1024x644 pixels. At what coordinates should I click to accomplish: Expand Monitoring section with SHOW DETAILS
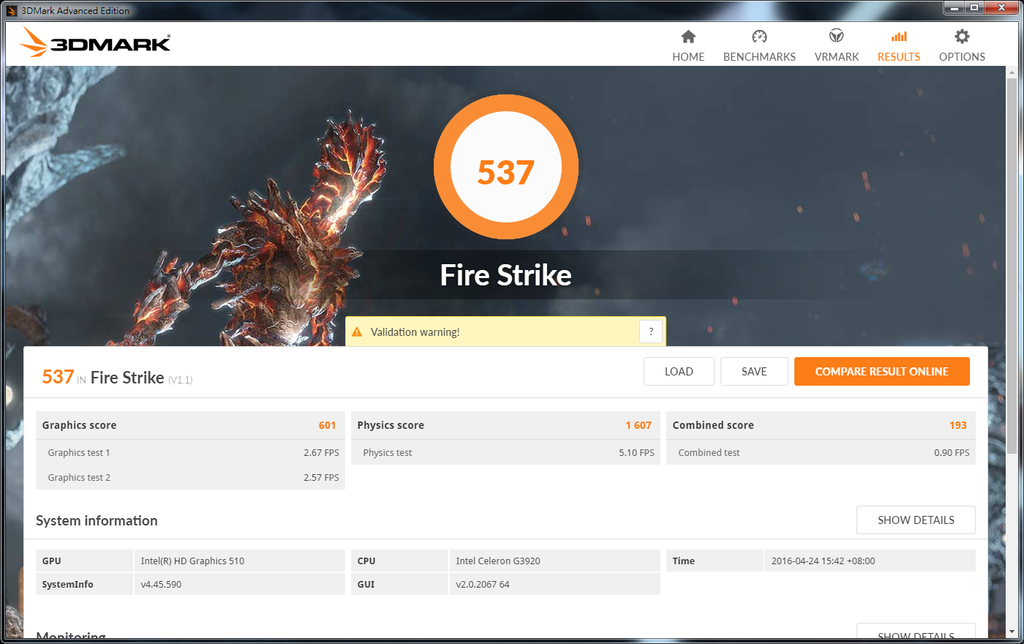[x=915, y=634]
